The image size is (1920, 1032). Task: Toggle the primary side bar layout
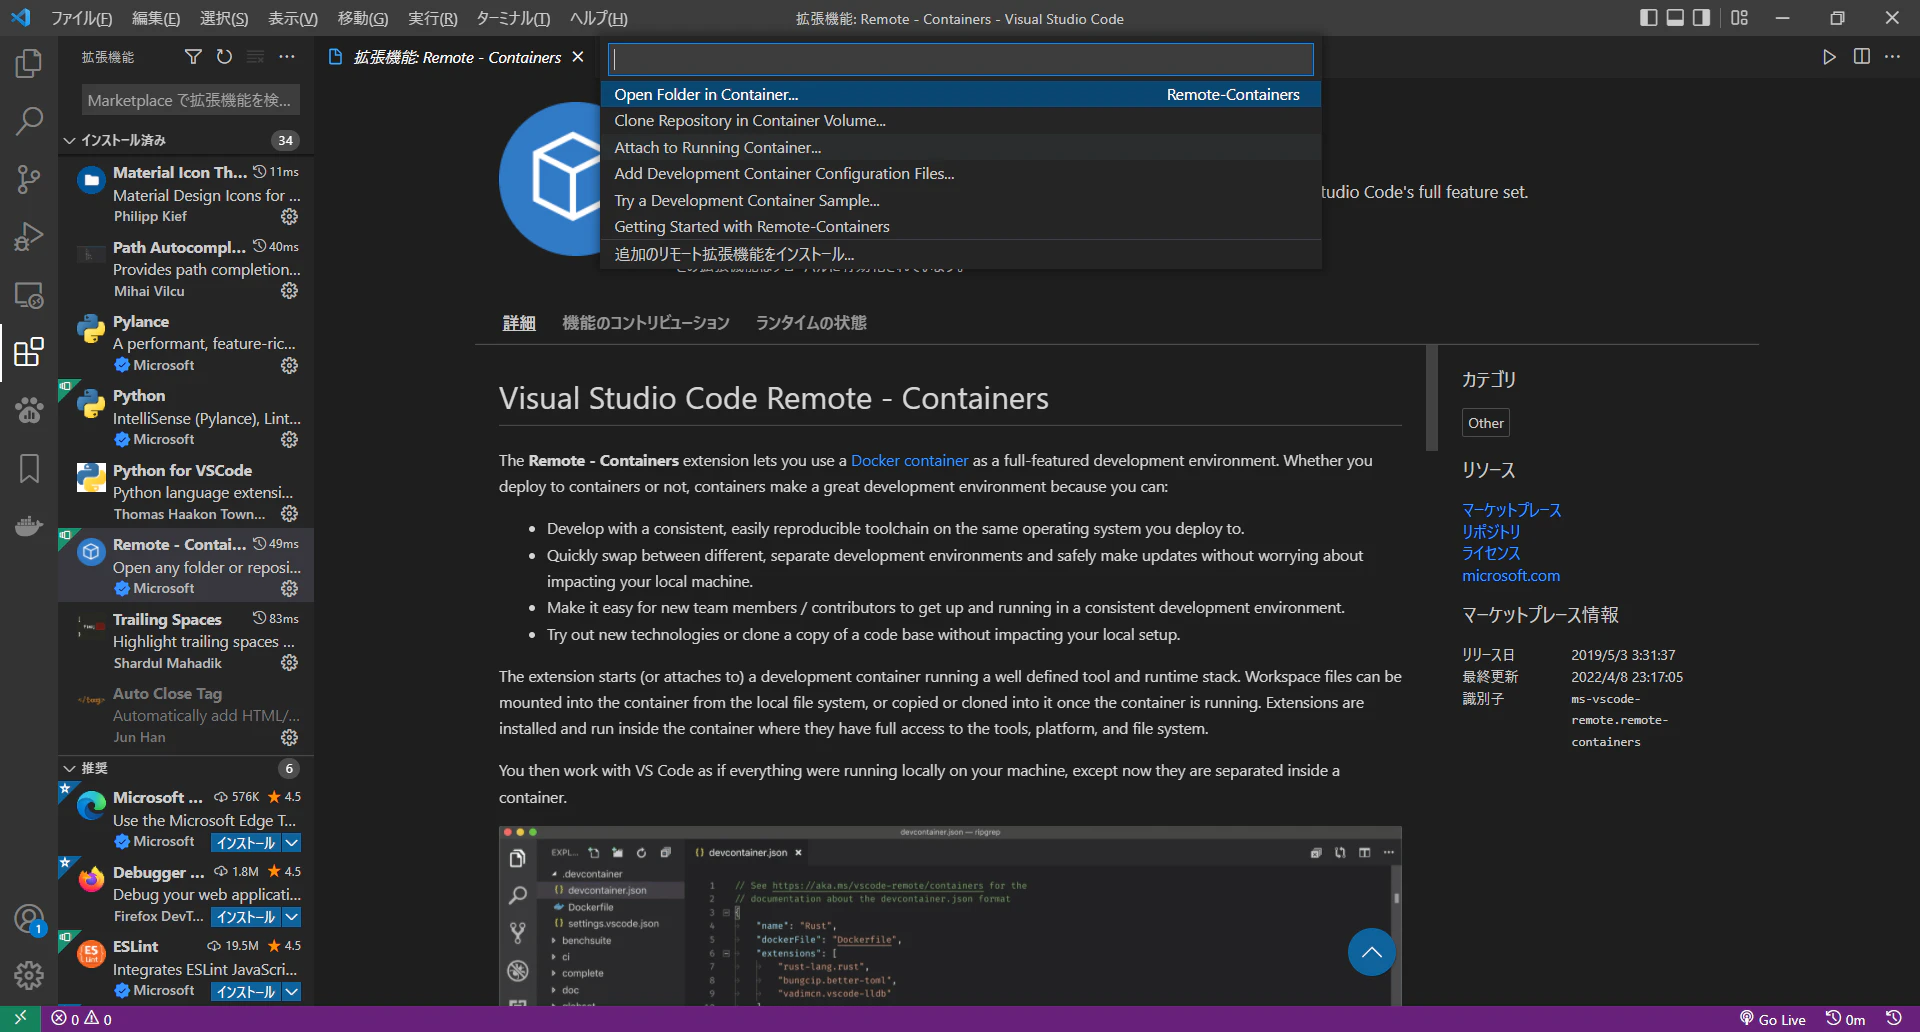point(1649,18)
